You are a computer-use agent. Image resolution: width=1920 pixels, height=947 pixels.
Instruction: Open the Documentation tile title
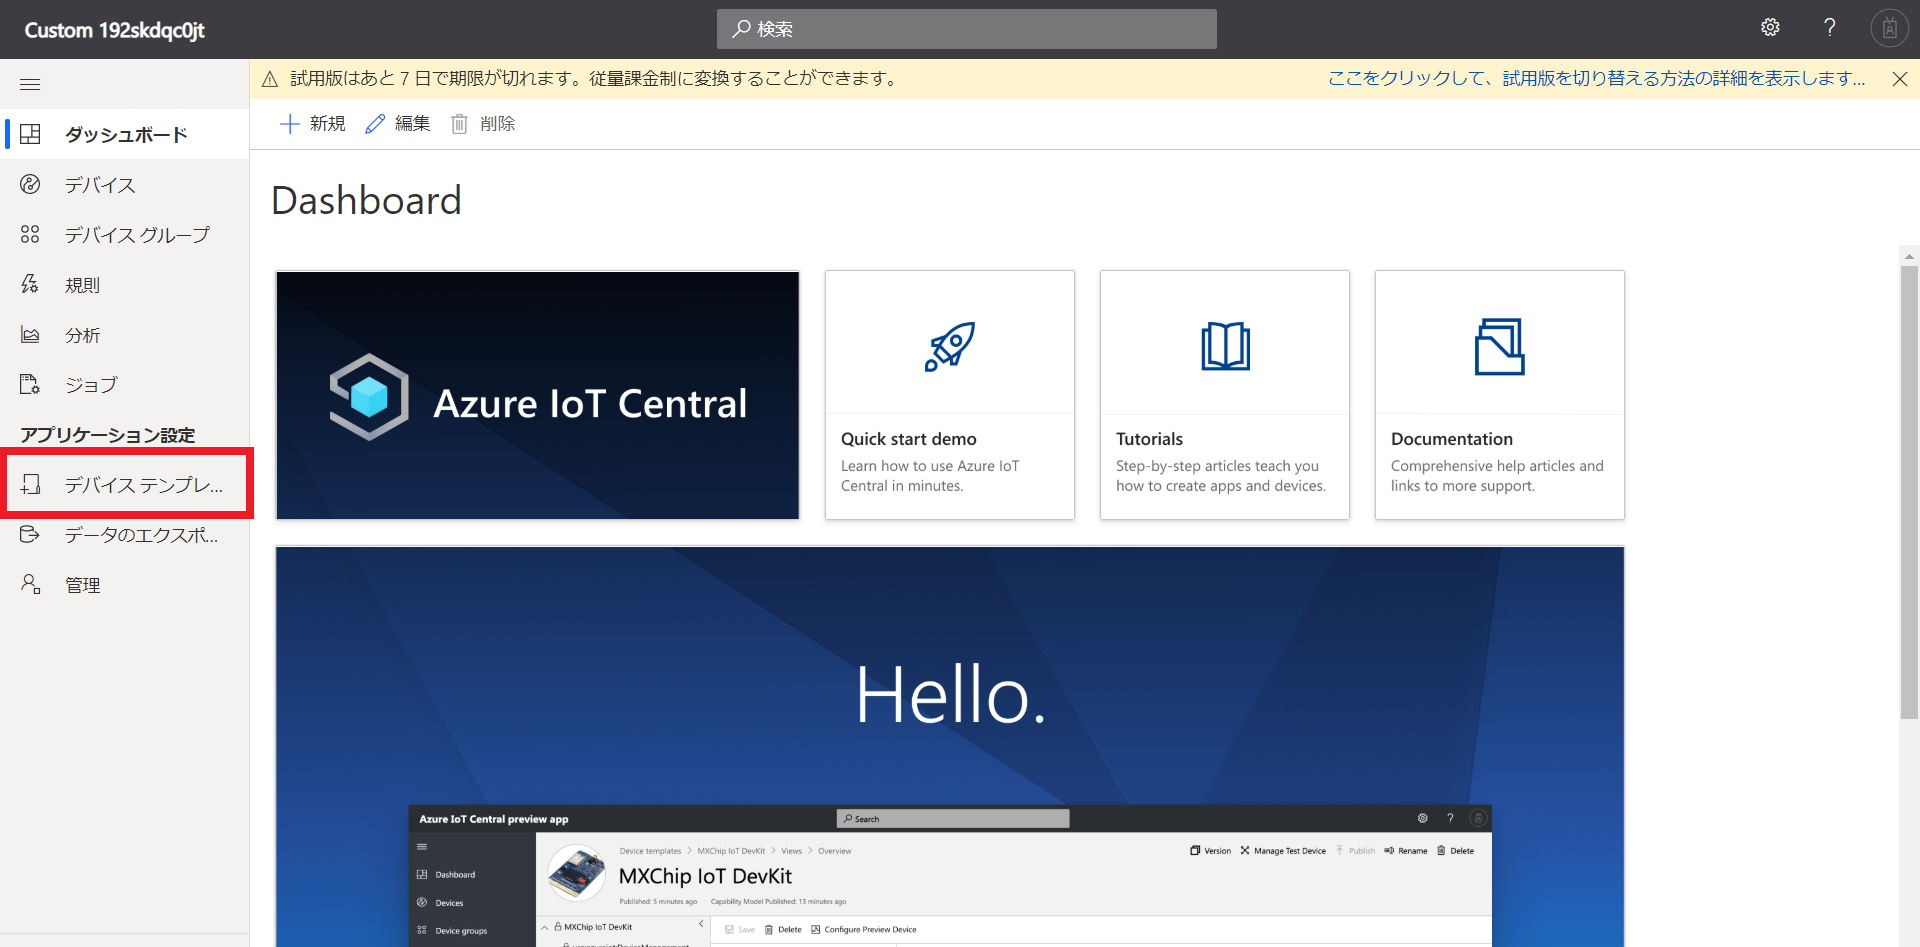click(1451, 439)
